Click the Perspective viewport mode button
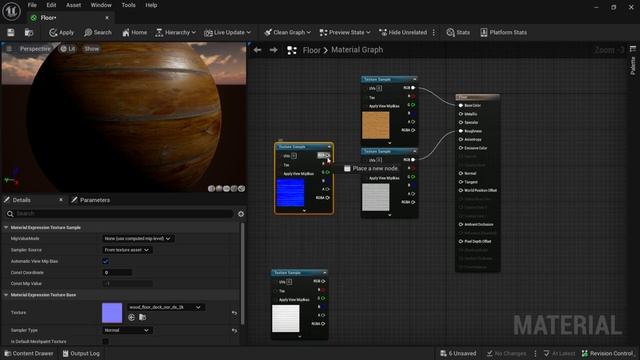640x360 pixels. coord(35,49)
